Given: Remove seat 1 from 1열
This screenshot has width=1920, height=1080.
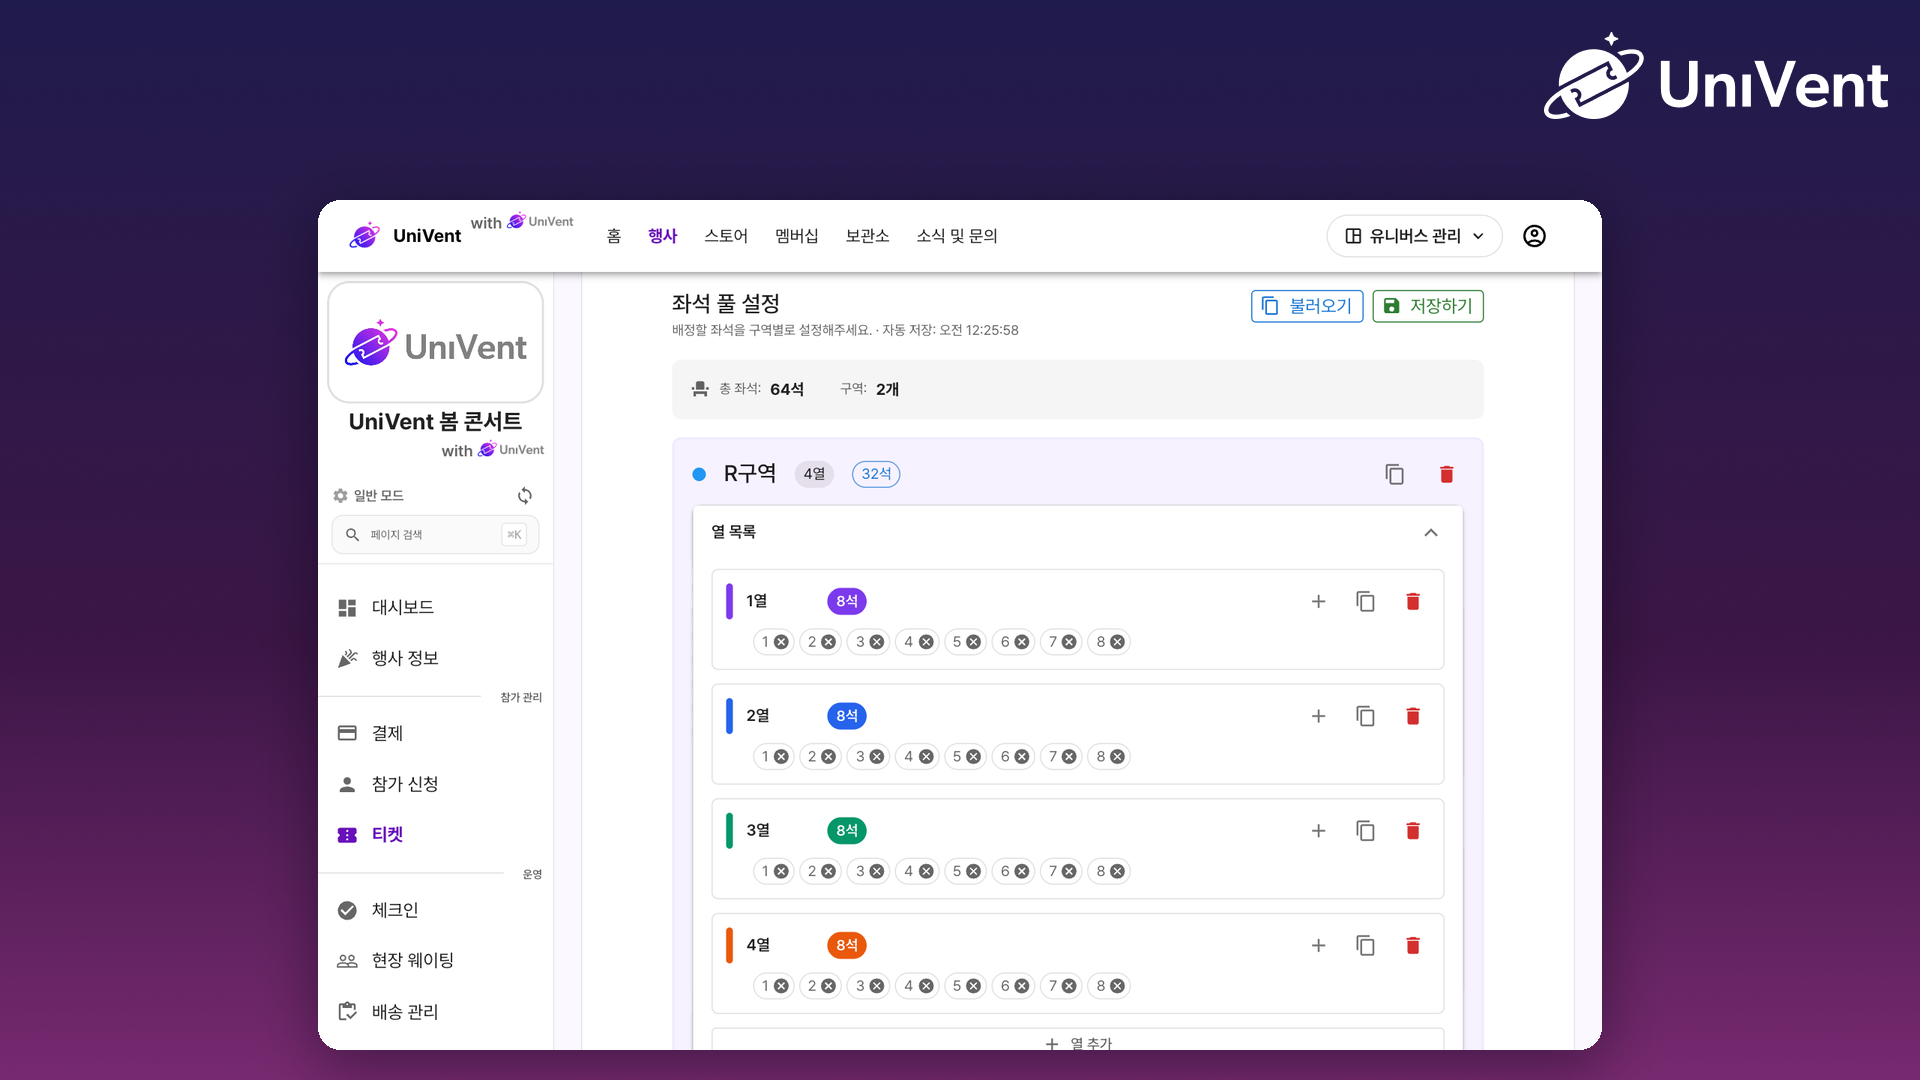Looking at the screenshot, I should [782, 642].
